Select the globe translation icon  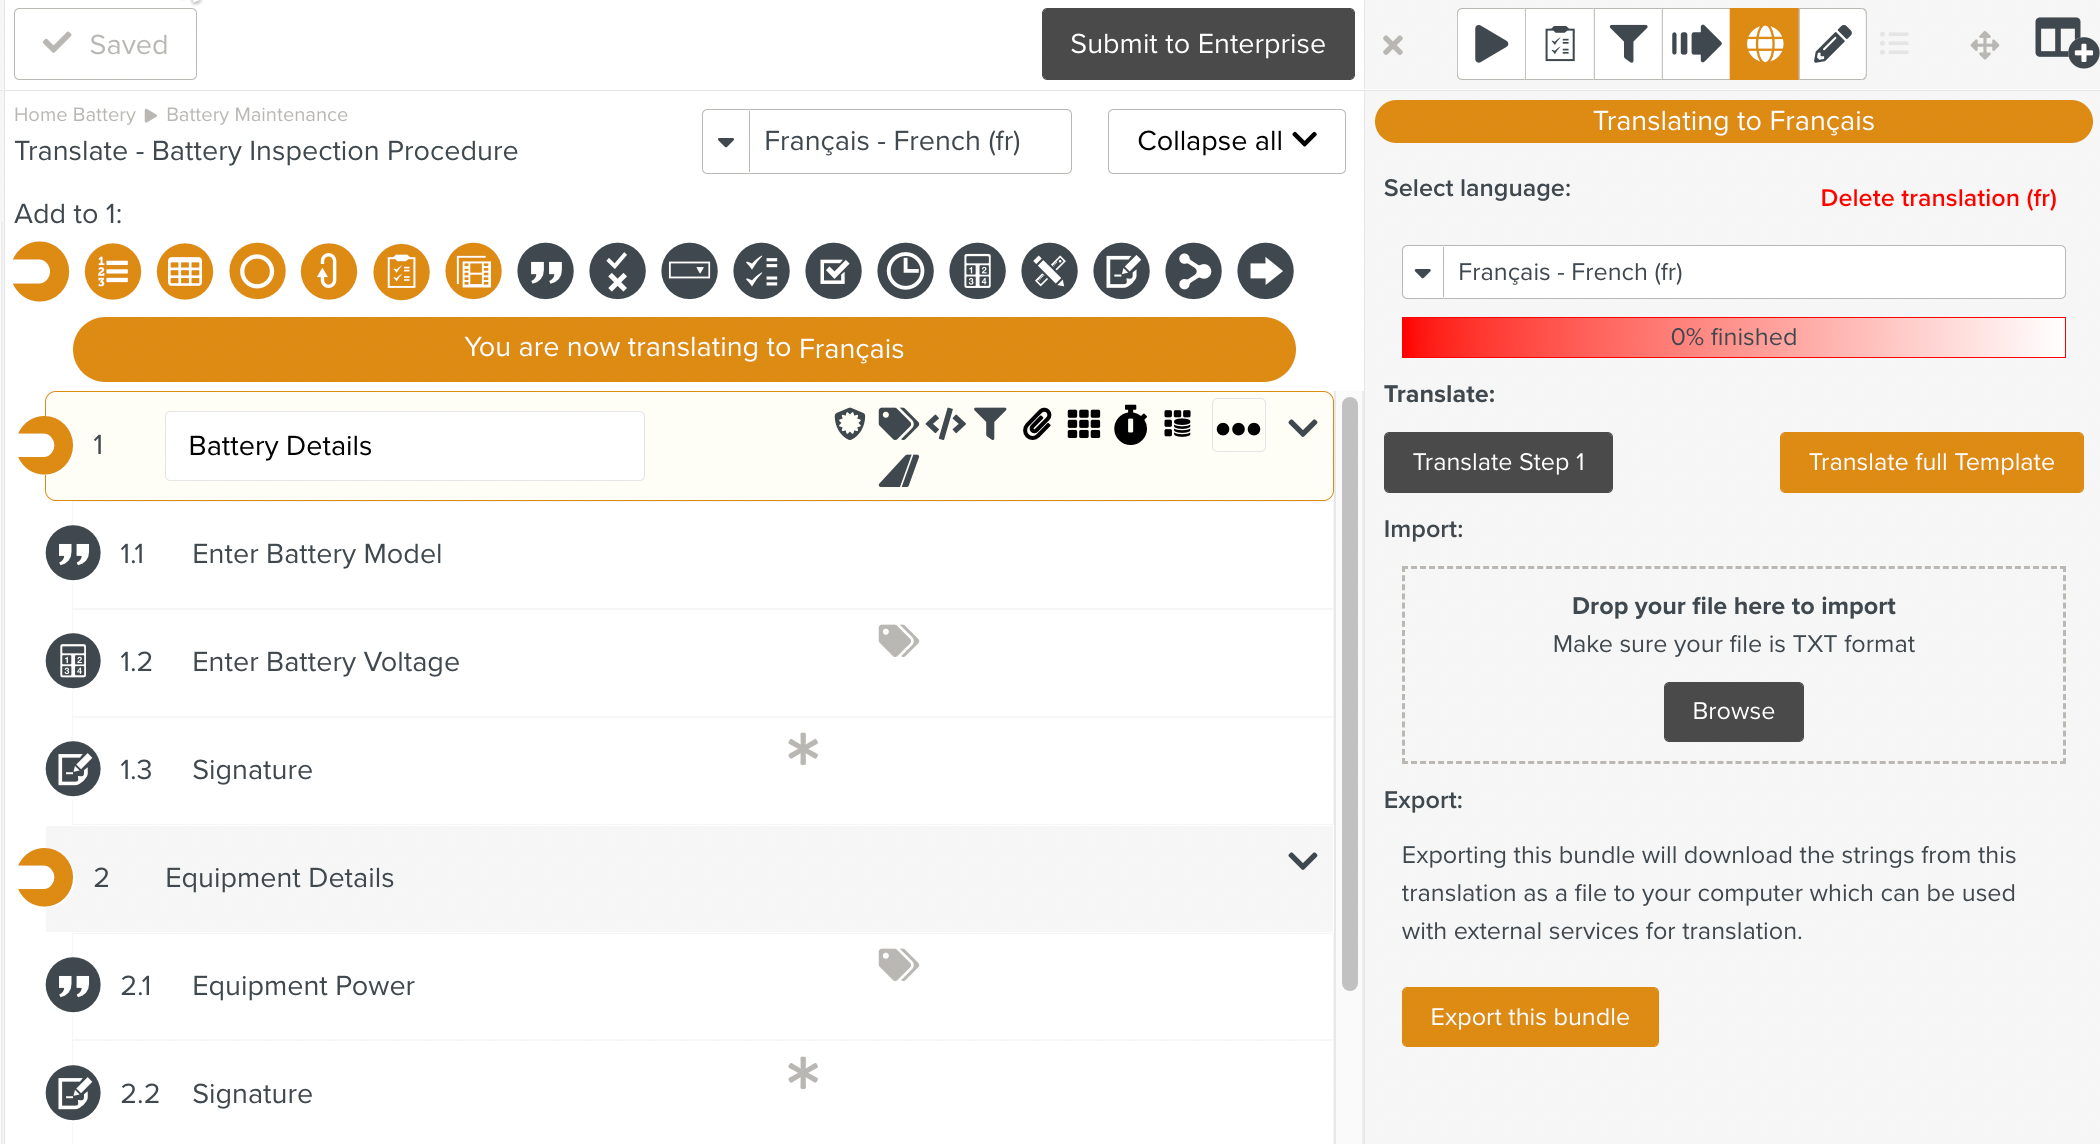1764,44
